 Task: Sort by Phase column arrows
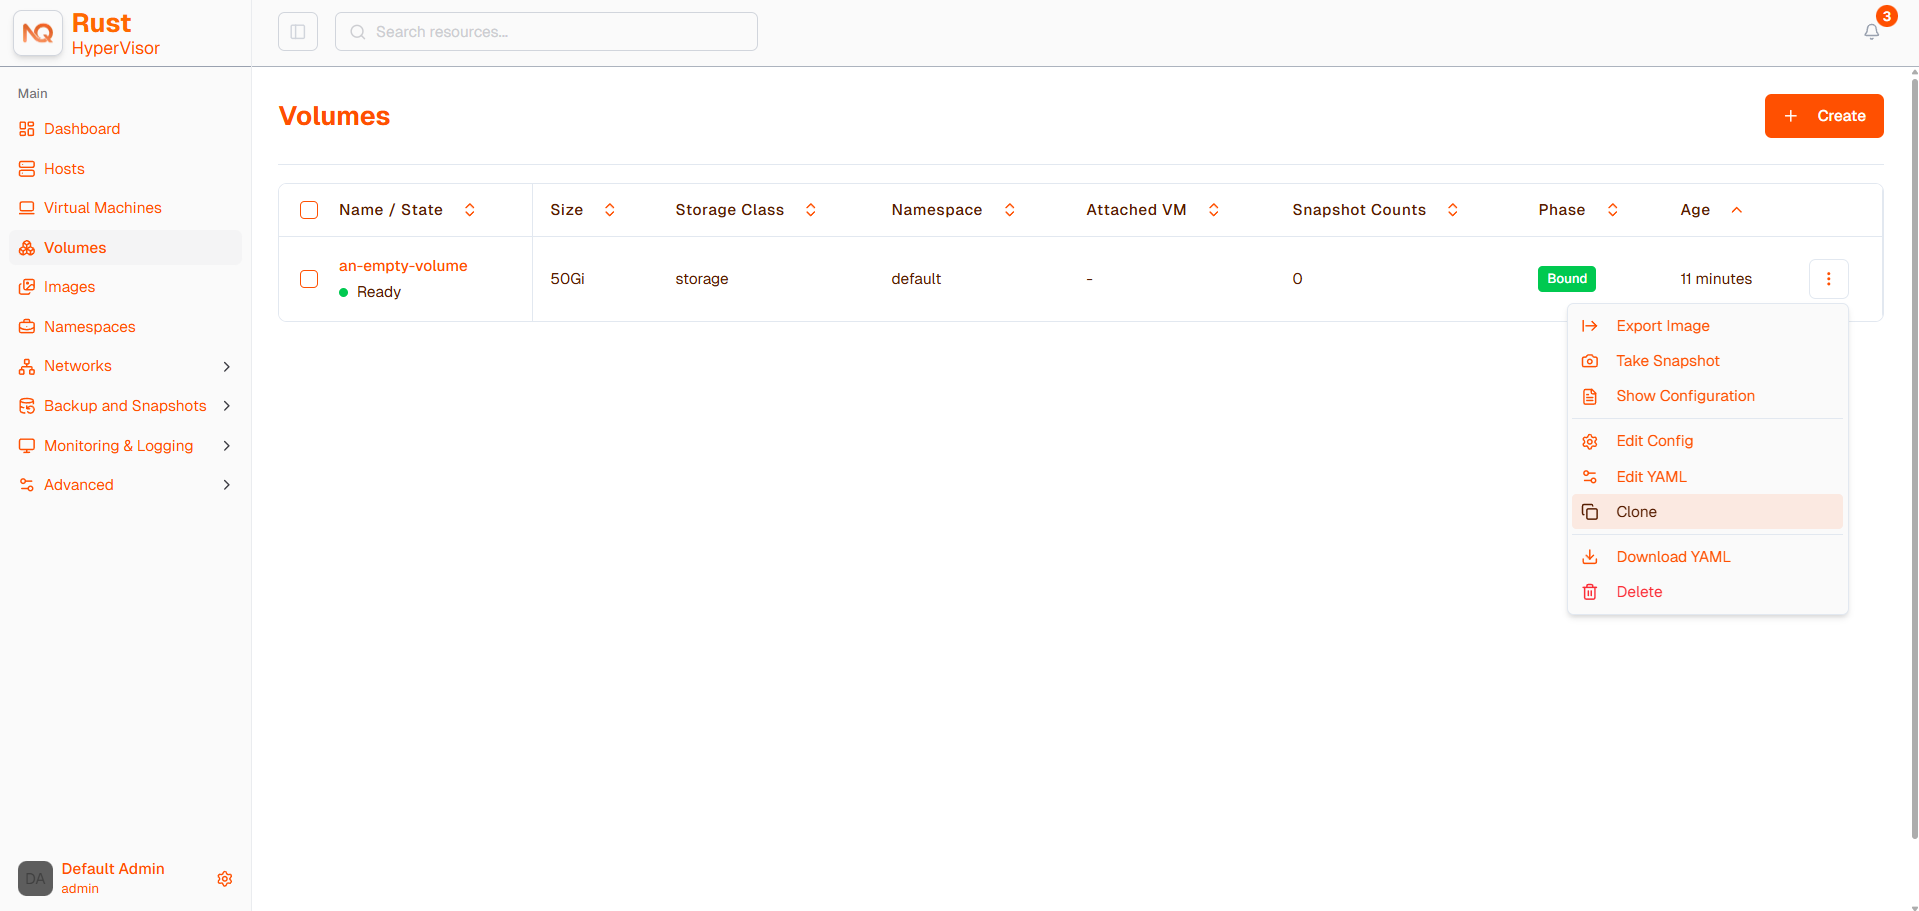(x=1613, y=210)
